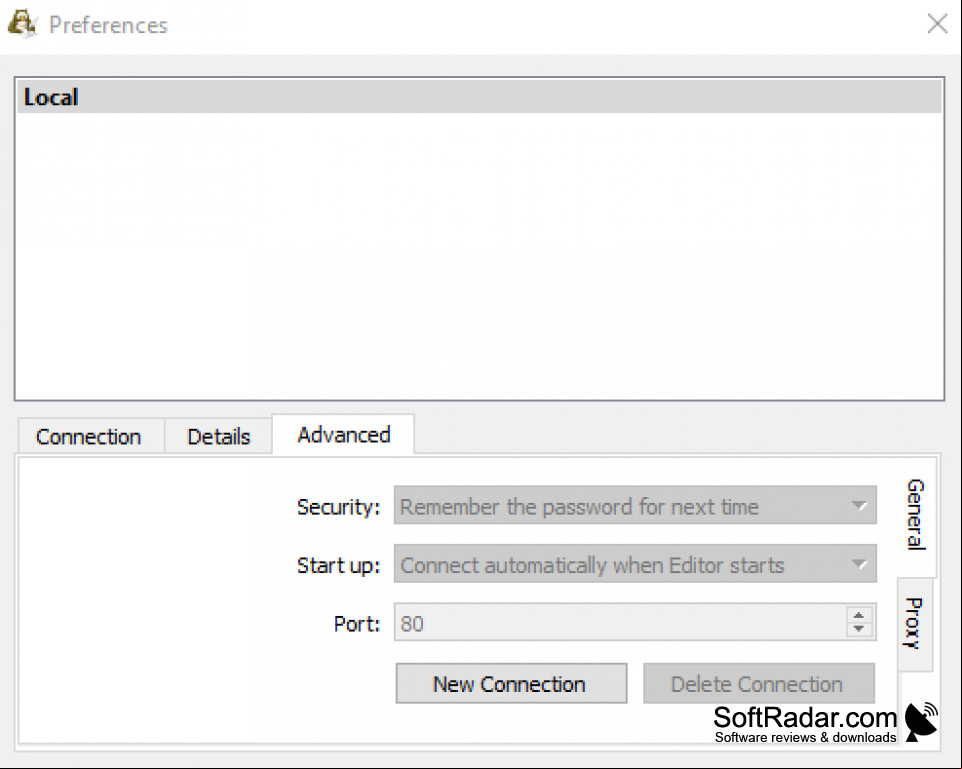Expand the Start up behavior dropdown
Viewport: 962px width, 769px height.
tap(635, 564)
